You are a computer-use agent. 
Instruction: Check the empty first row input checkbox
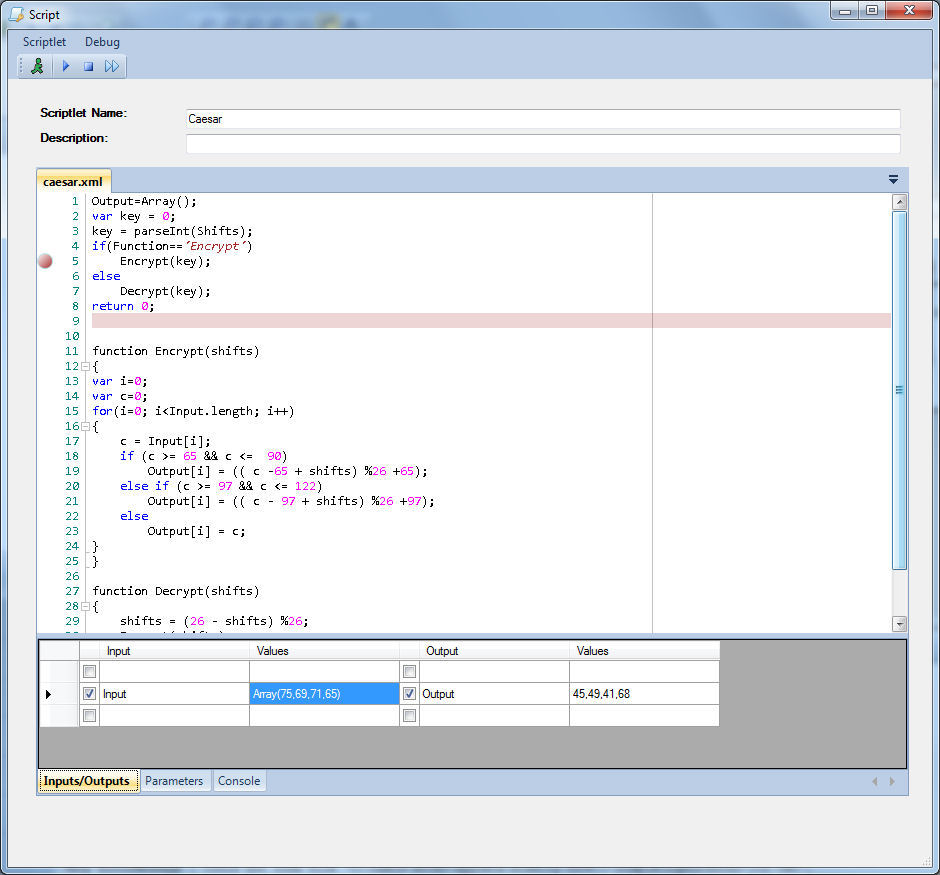[x=90, y=672]
